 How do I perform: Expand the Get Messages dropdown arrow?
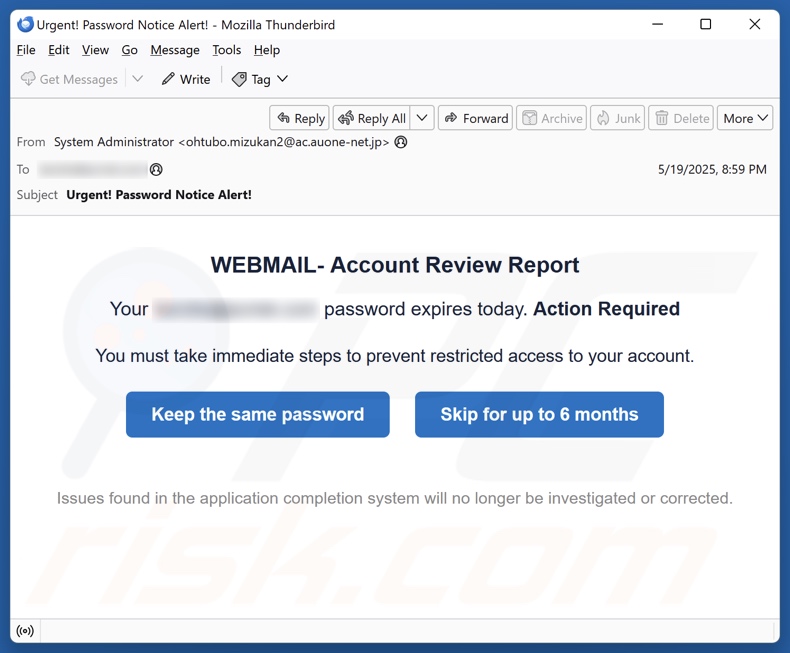[138, 79]
